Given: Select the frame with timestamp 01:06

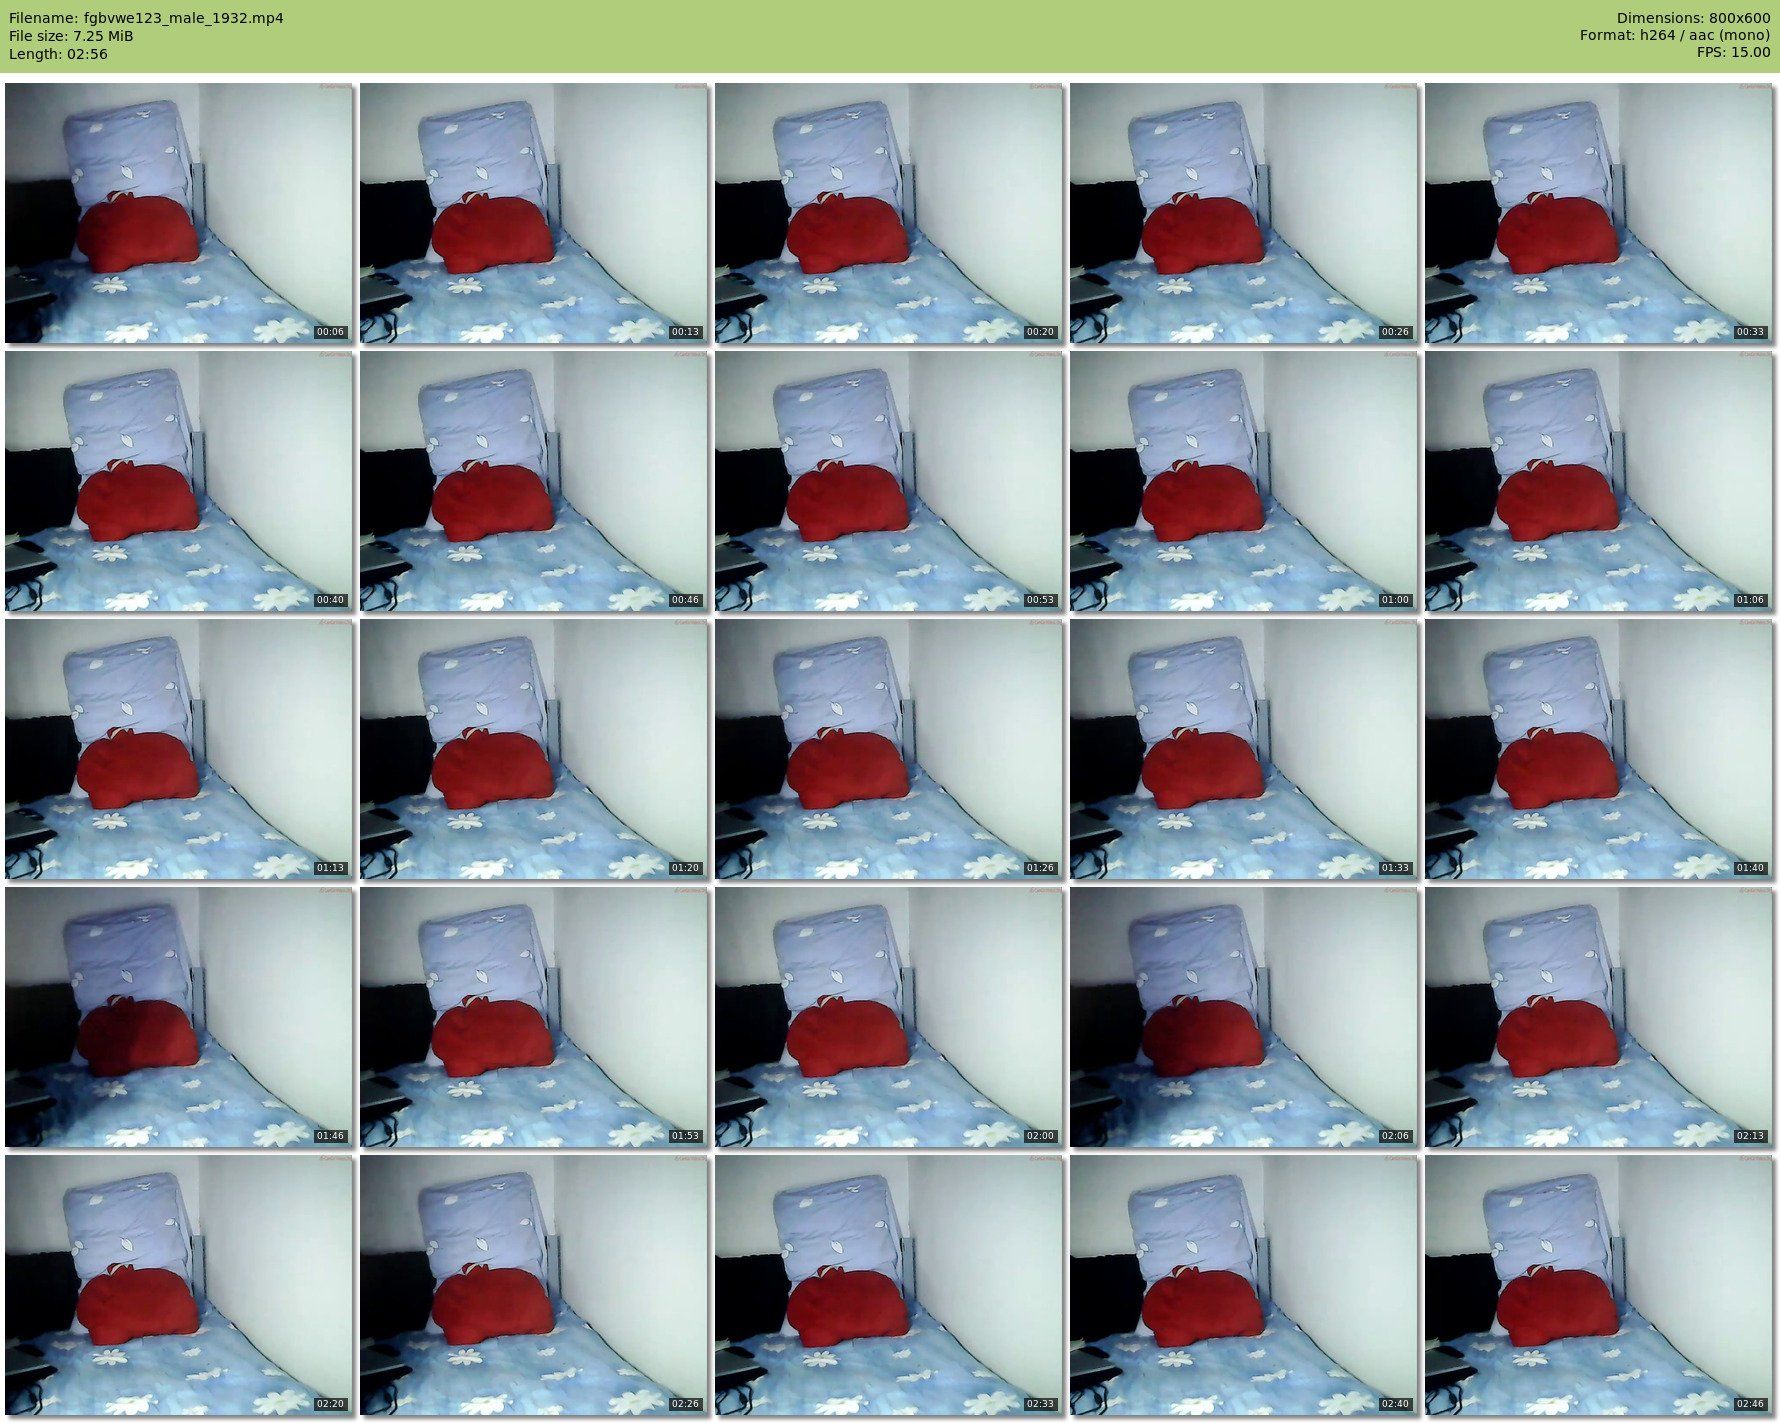Looking at the screenshot, I should tap(1599, 481).
